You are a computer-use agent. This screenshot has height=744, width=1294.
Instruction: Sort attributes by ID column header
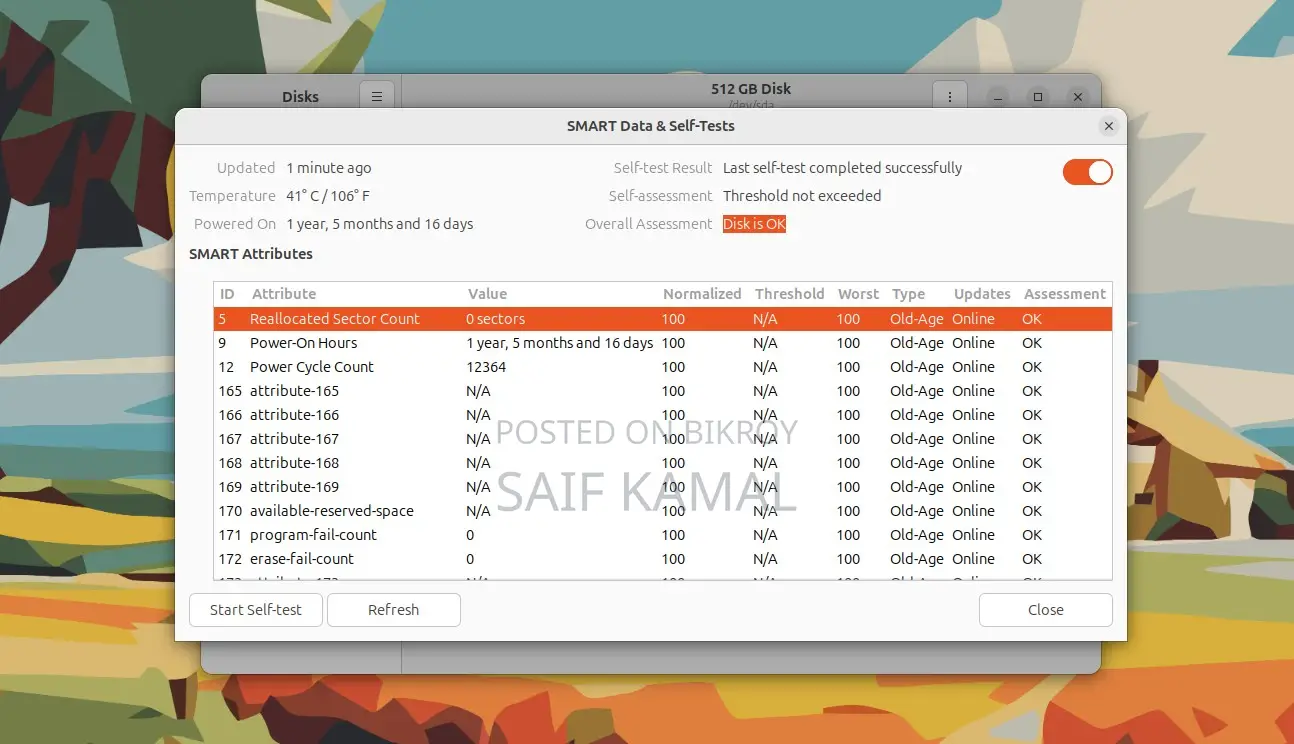[x=229, y=294]
